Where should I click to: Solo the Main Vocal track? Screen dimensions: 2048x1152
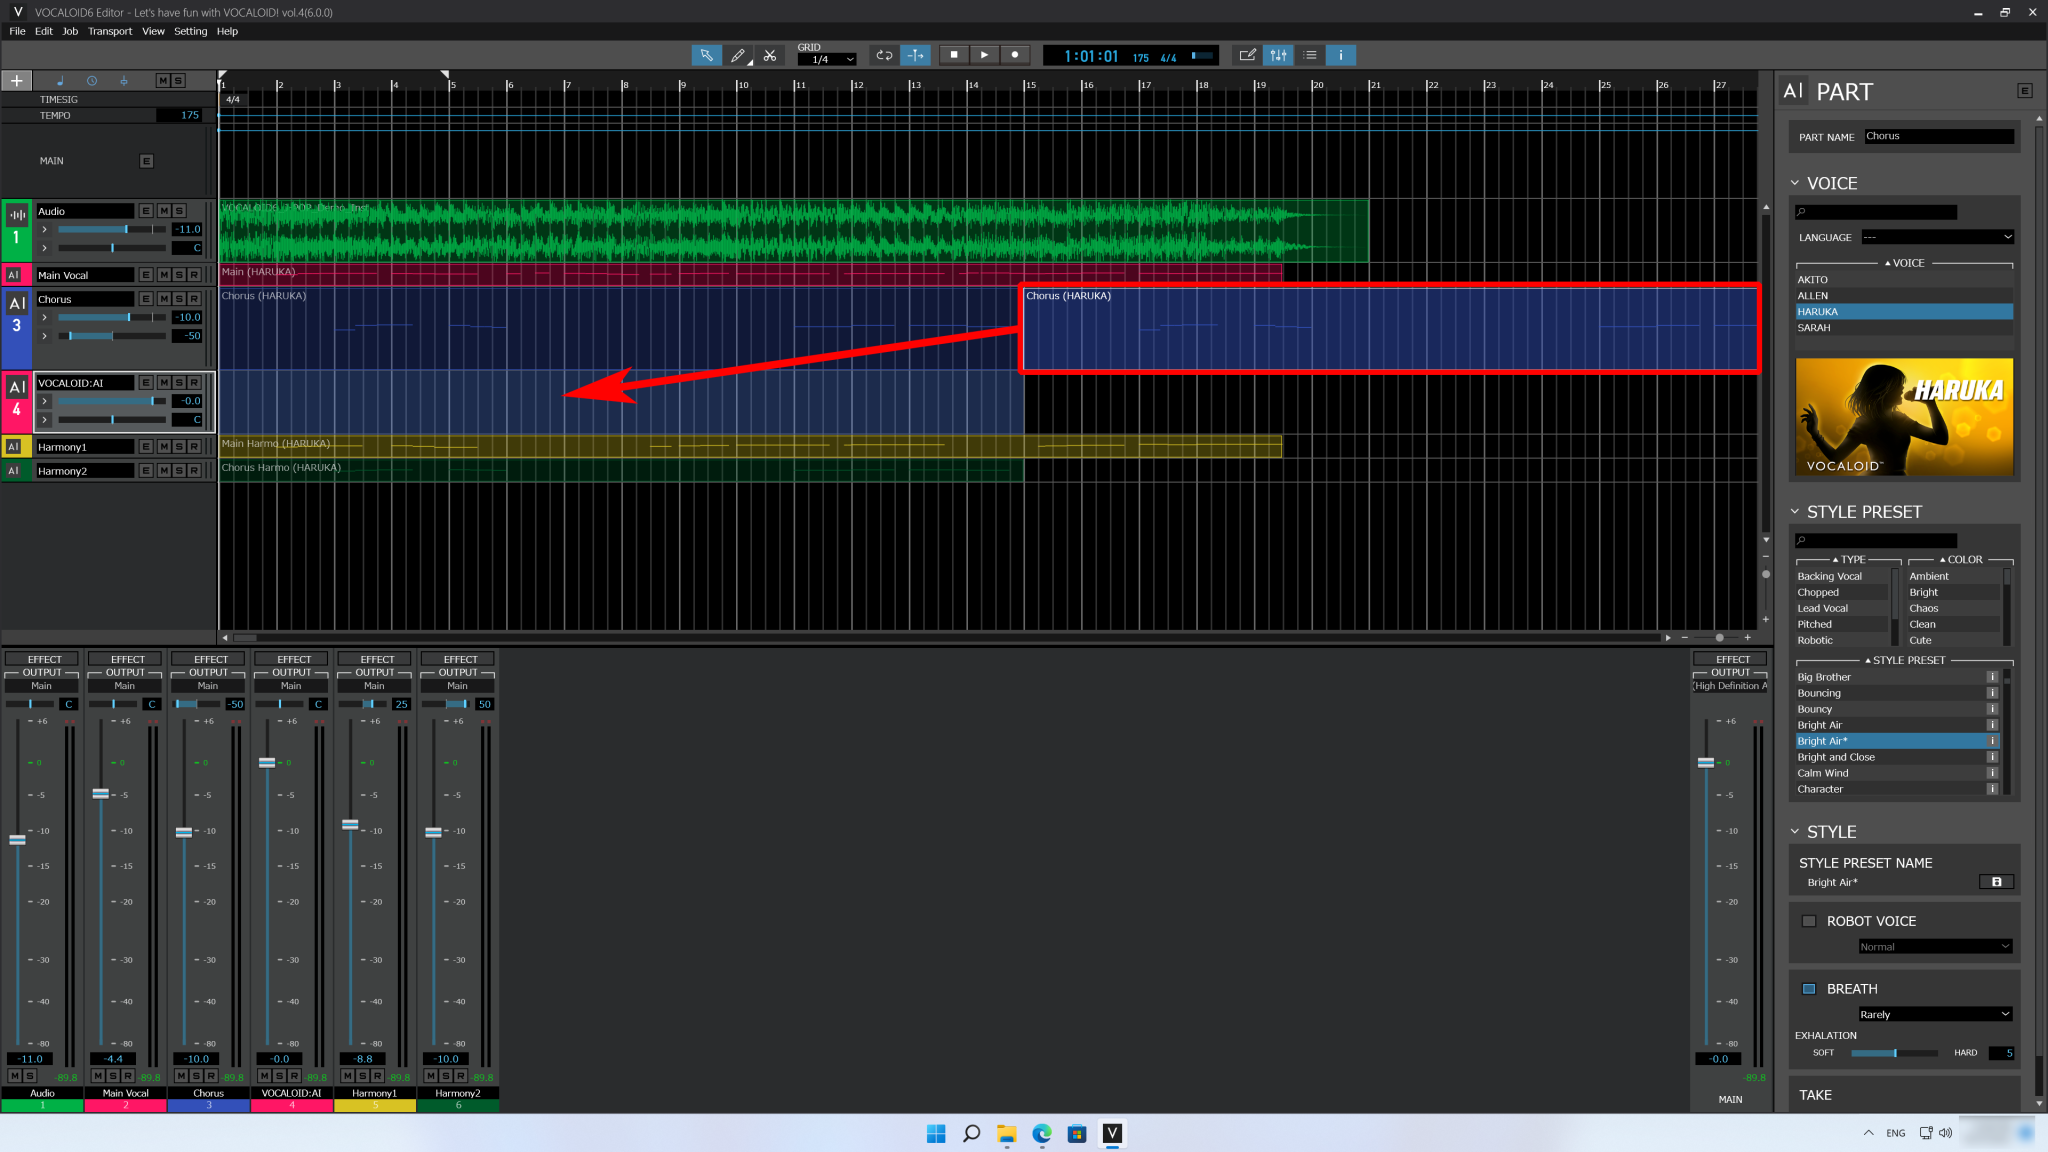pyautogui.click(x=176, y=274)
